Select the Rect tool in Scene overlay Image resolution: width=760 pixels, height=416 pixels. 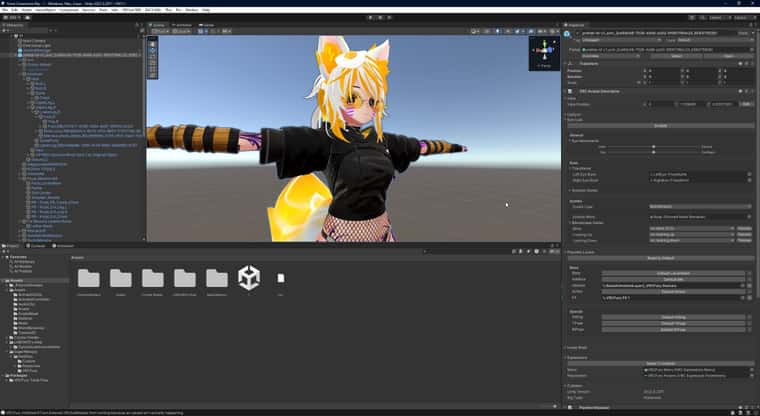click(x=153, y=69)
